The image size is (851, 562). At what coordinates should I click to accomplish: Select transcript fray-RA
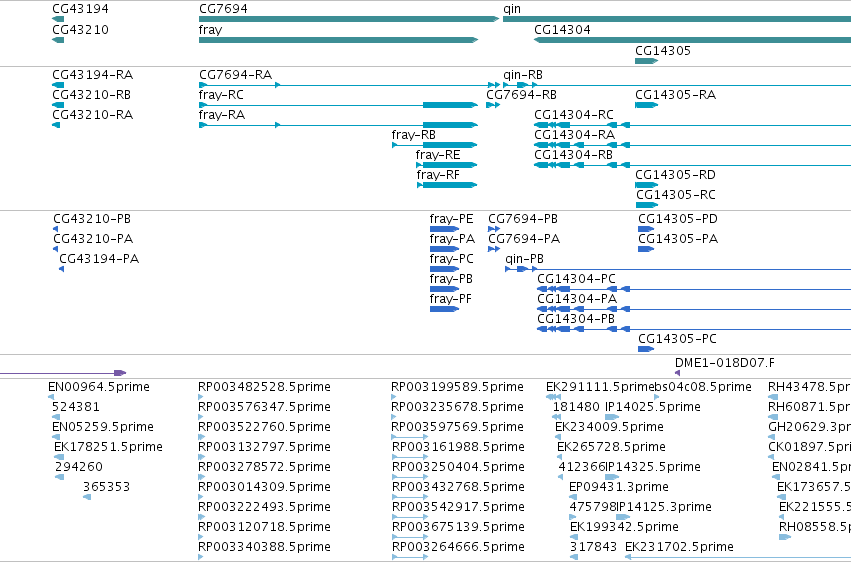[339, 125]
